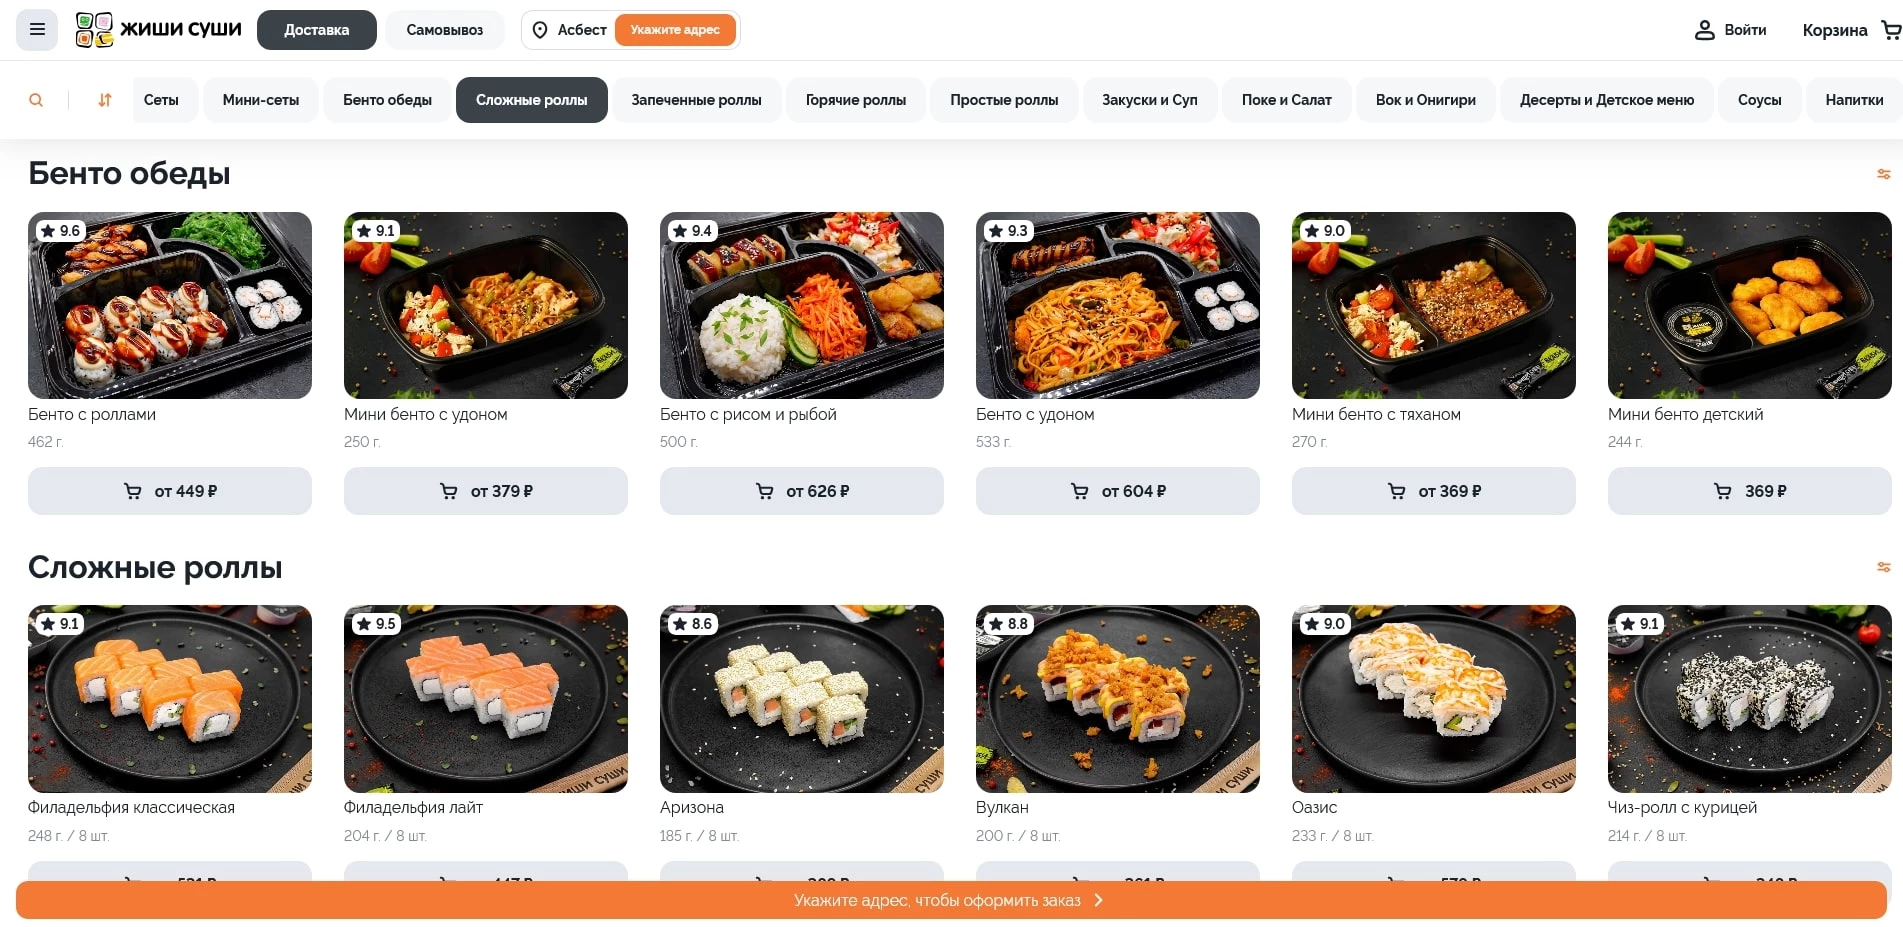Viewport: 1903px width, 927px height.
Task: Open Бенто с рисом и рыбой photo
Action: point(802,305)
